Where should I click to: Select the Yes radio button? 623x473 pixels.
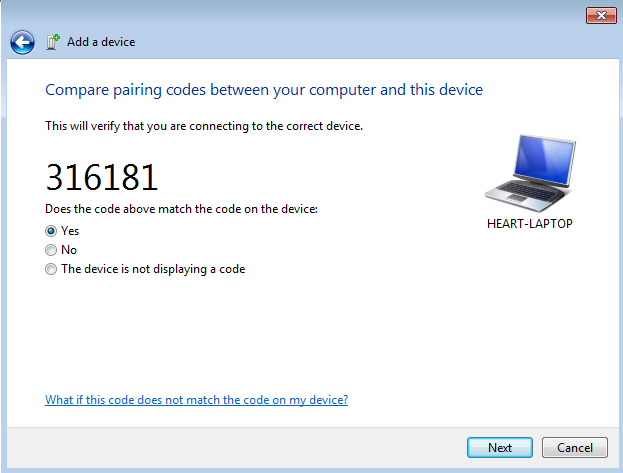51,231
